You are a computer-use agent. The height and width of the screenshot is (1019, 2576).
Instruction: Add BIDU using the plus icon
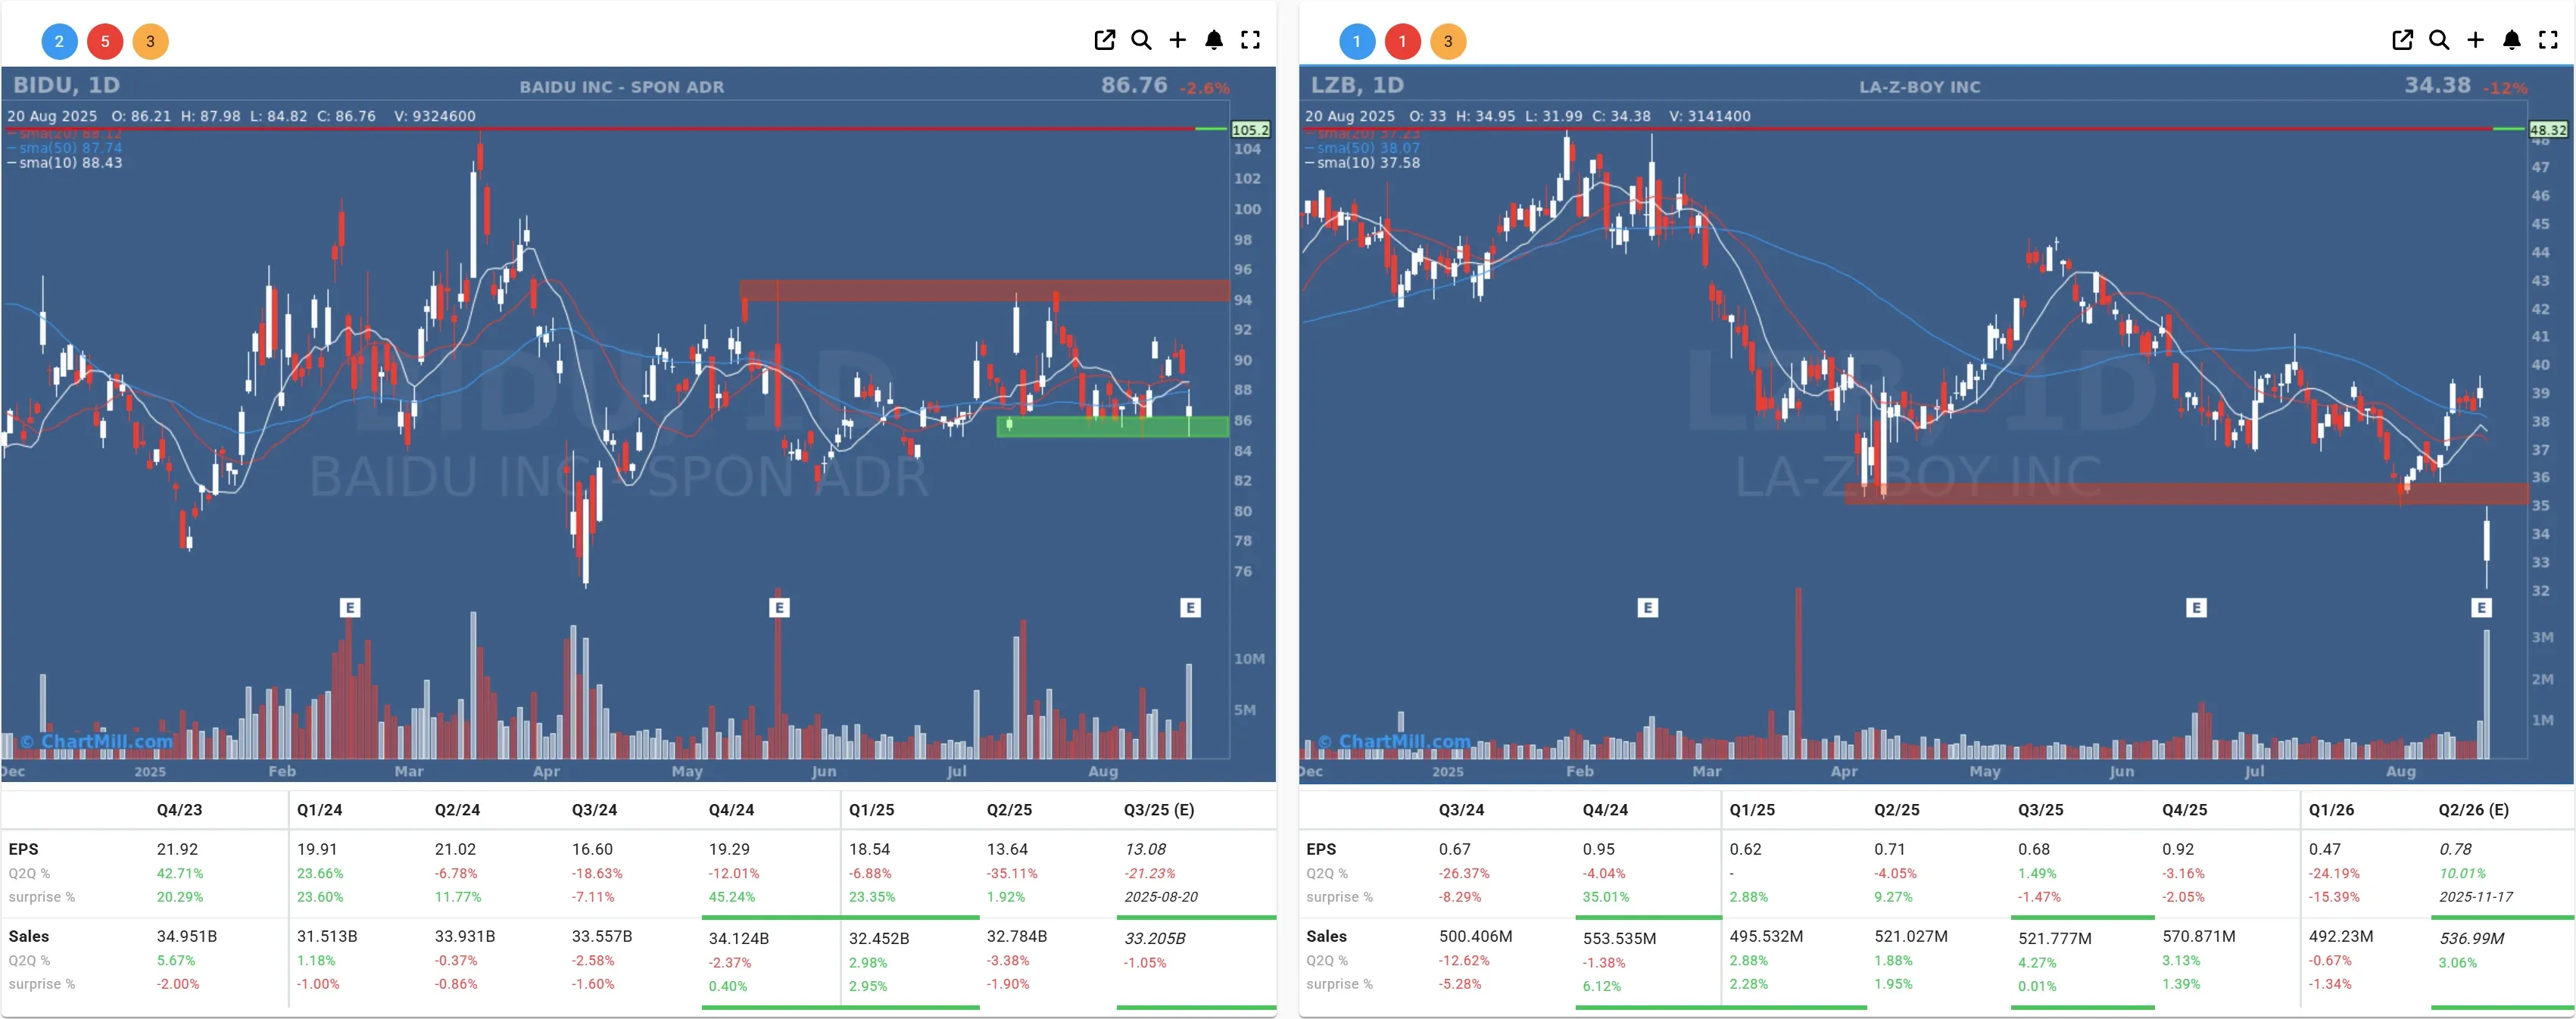(1177, 40)
